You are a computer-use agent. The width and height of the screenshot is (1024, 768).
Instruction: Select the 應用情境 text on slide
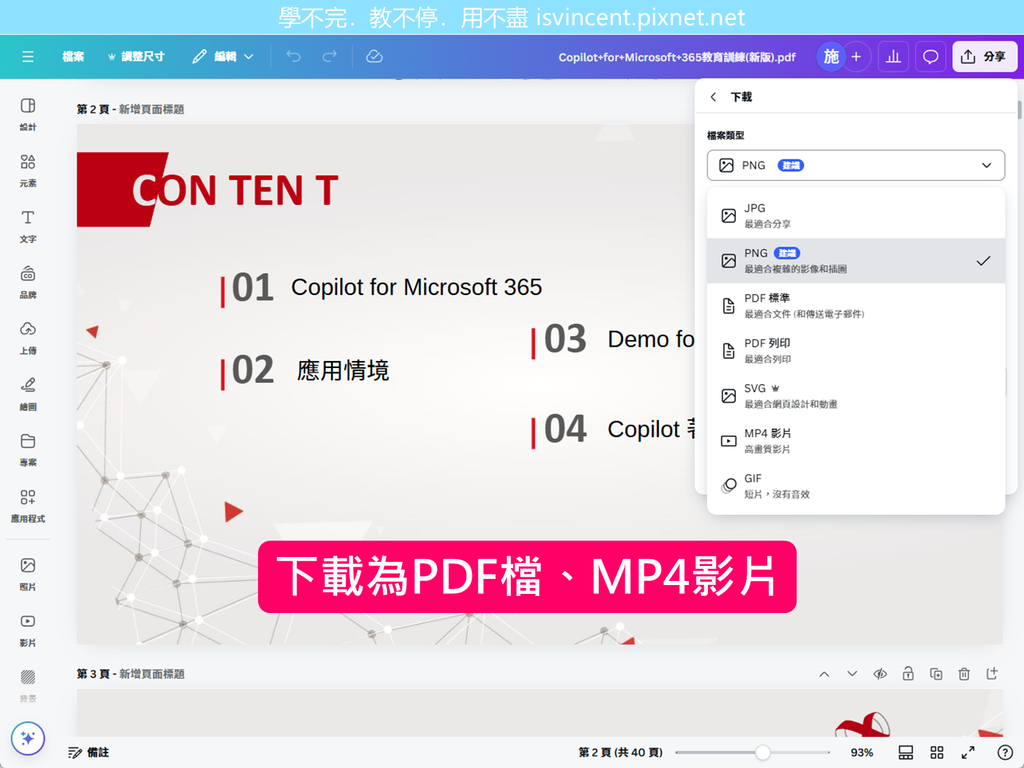343,370
